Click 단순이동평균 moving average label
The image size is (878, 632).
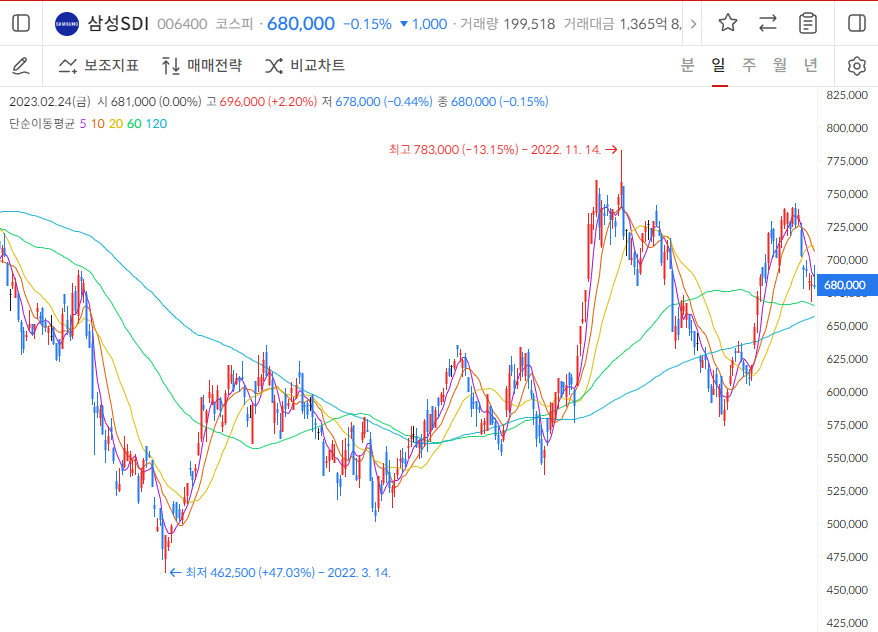[x=42, y=124]
